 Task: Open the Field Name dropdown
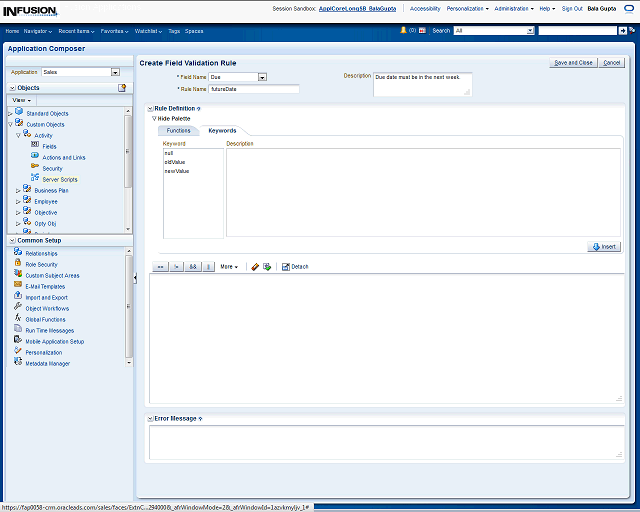[262, 77]
